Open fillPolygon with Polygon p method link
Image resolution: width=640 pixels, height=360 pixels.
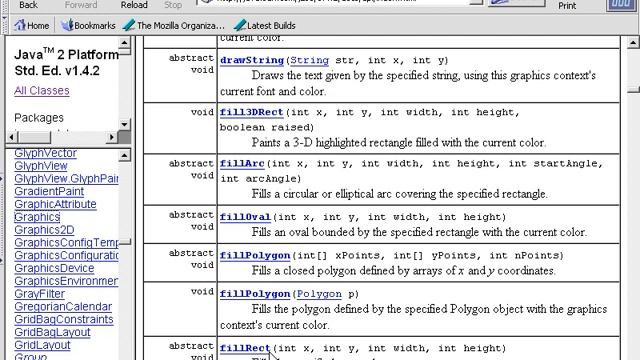255,294
